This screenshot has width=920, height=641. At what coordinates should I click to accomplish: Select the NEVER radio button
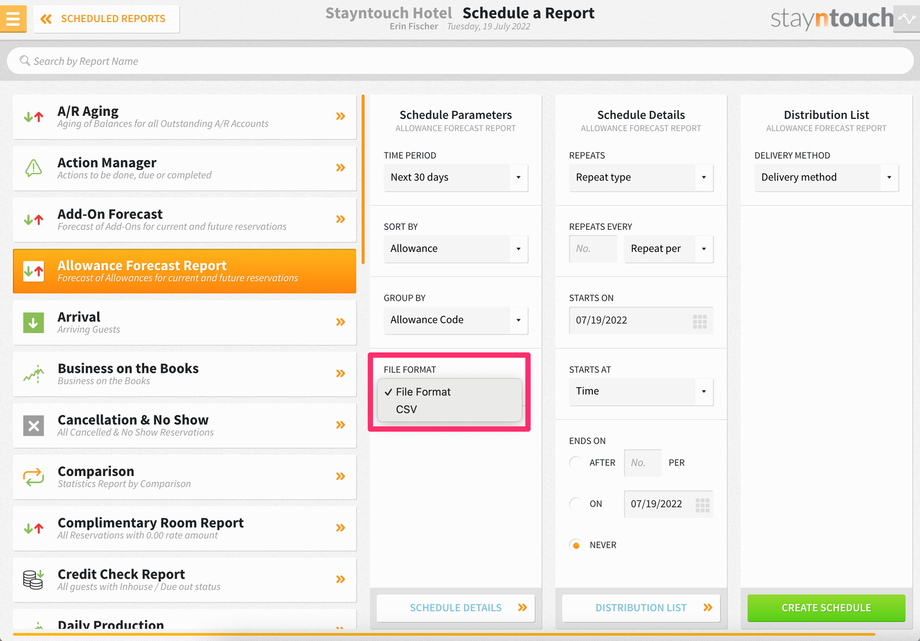(576, 545)
